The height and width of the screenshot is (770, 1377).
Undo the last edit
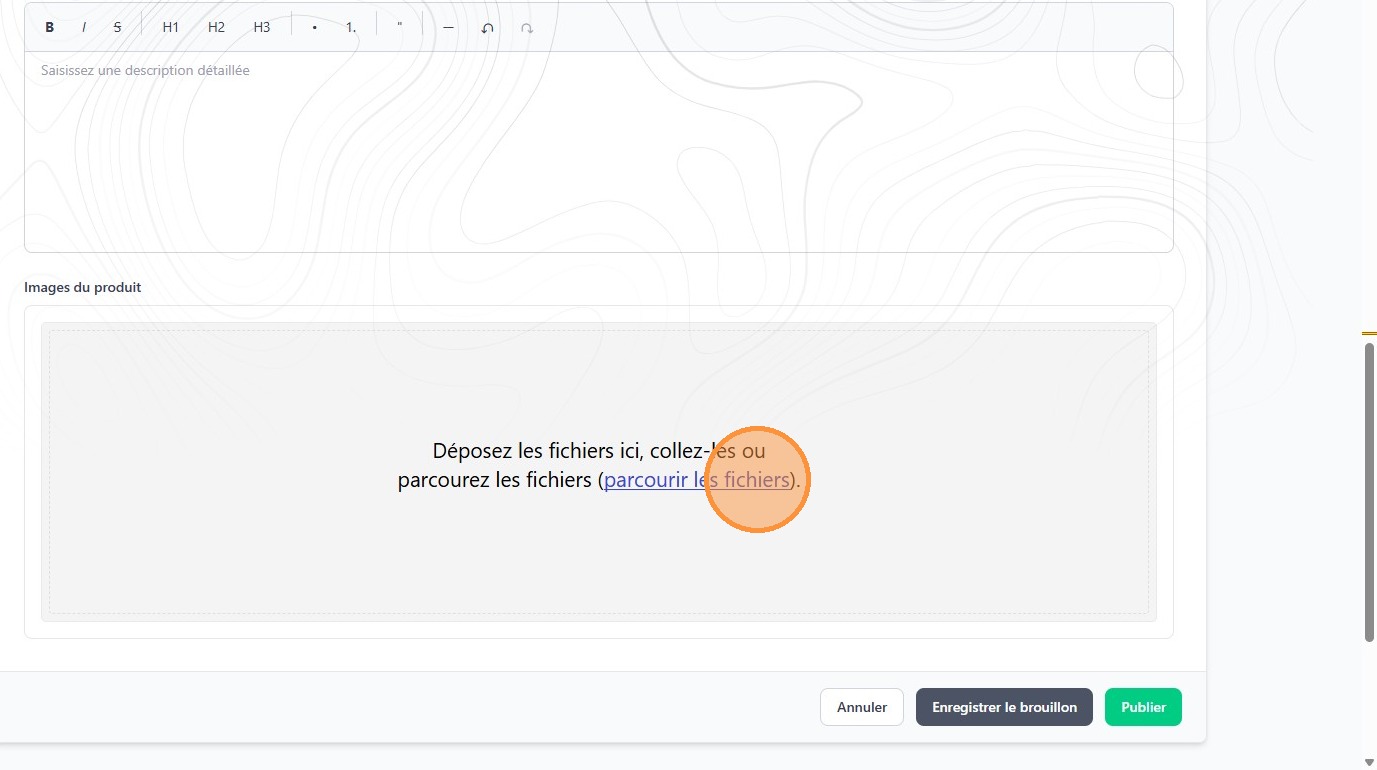click(x=487, y=27)
